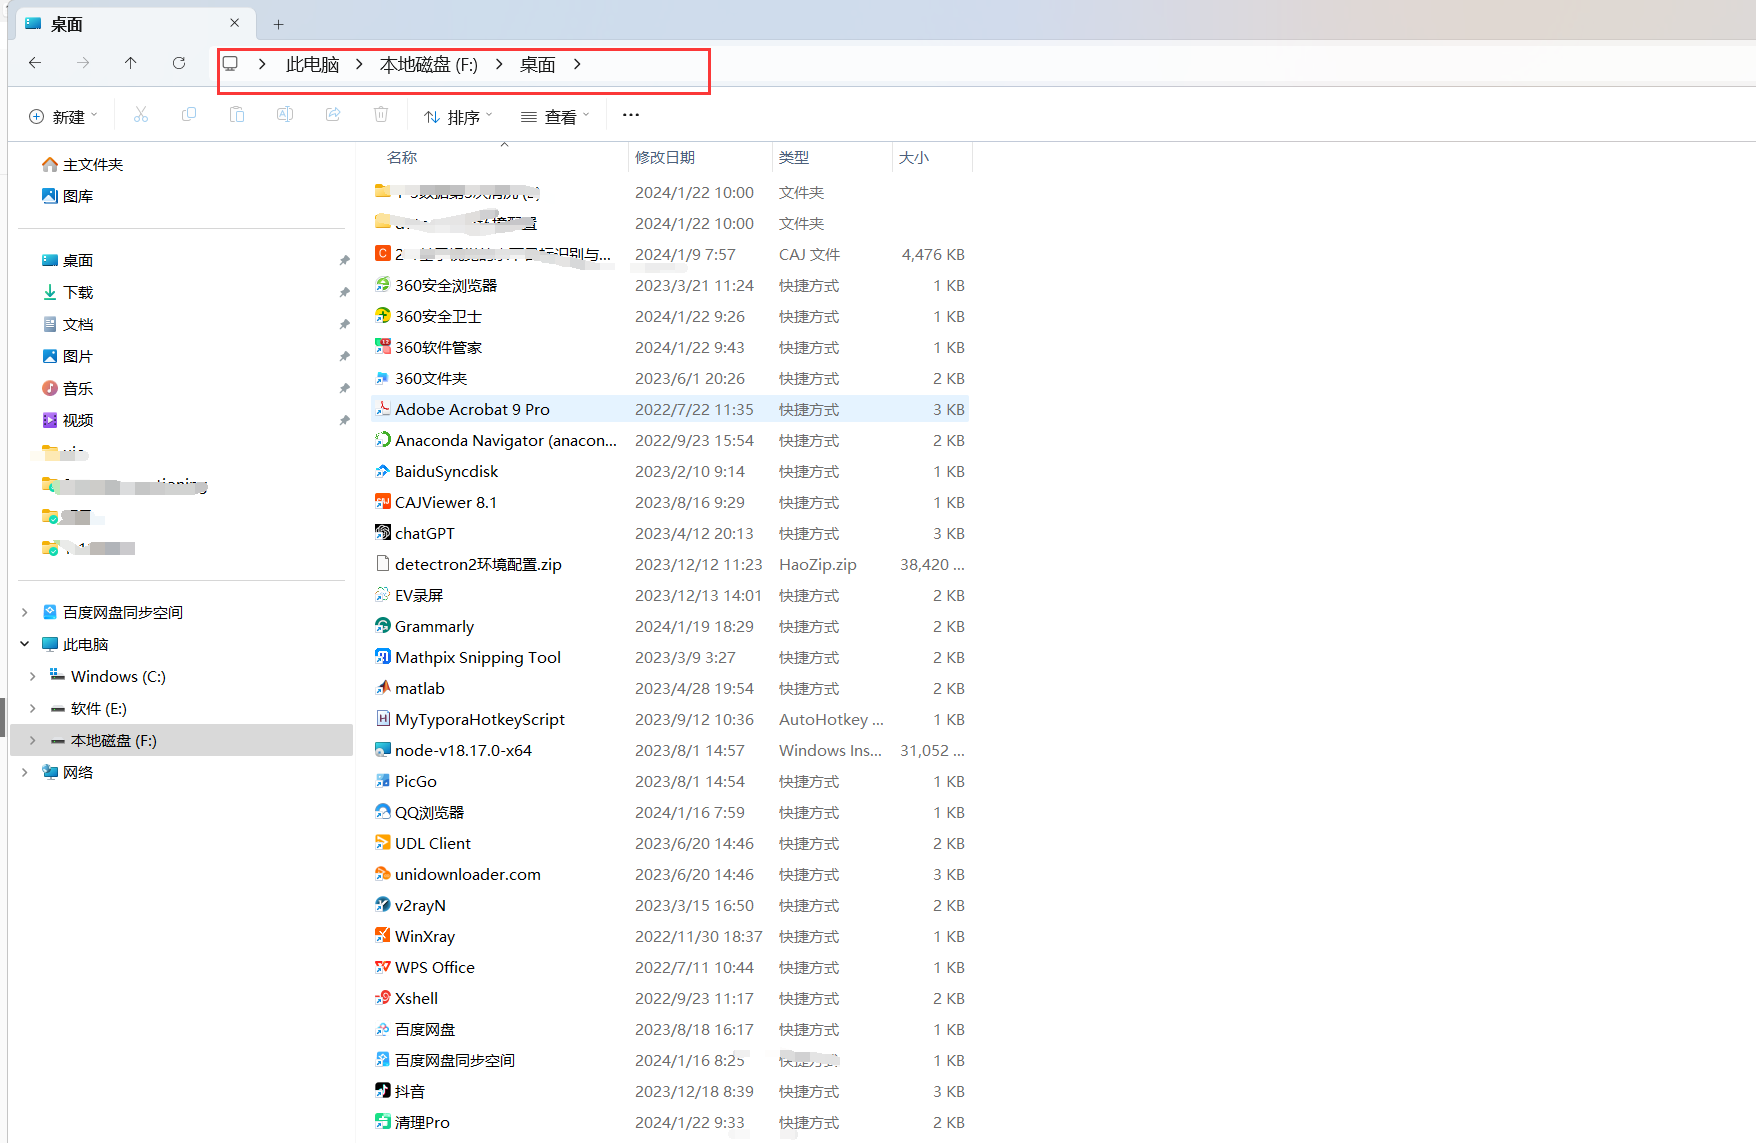Viewport: 1756px width, 1143px height.
Task: Click the Copy toolbar icon
Action: [189, 116]
